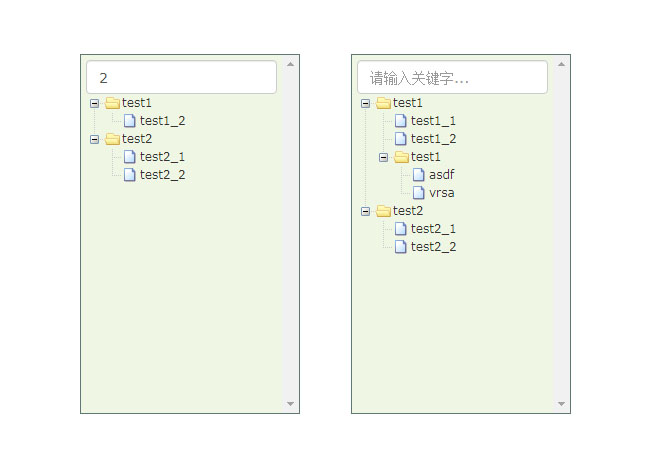Collapse top-level test1 node in right tree
The width and height of the screenshot is (650, 468).
366,103
